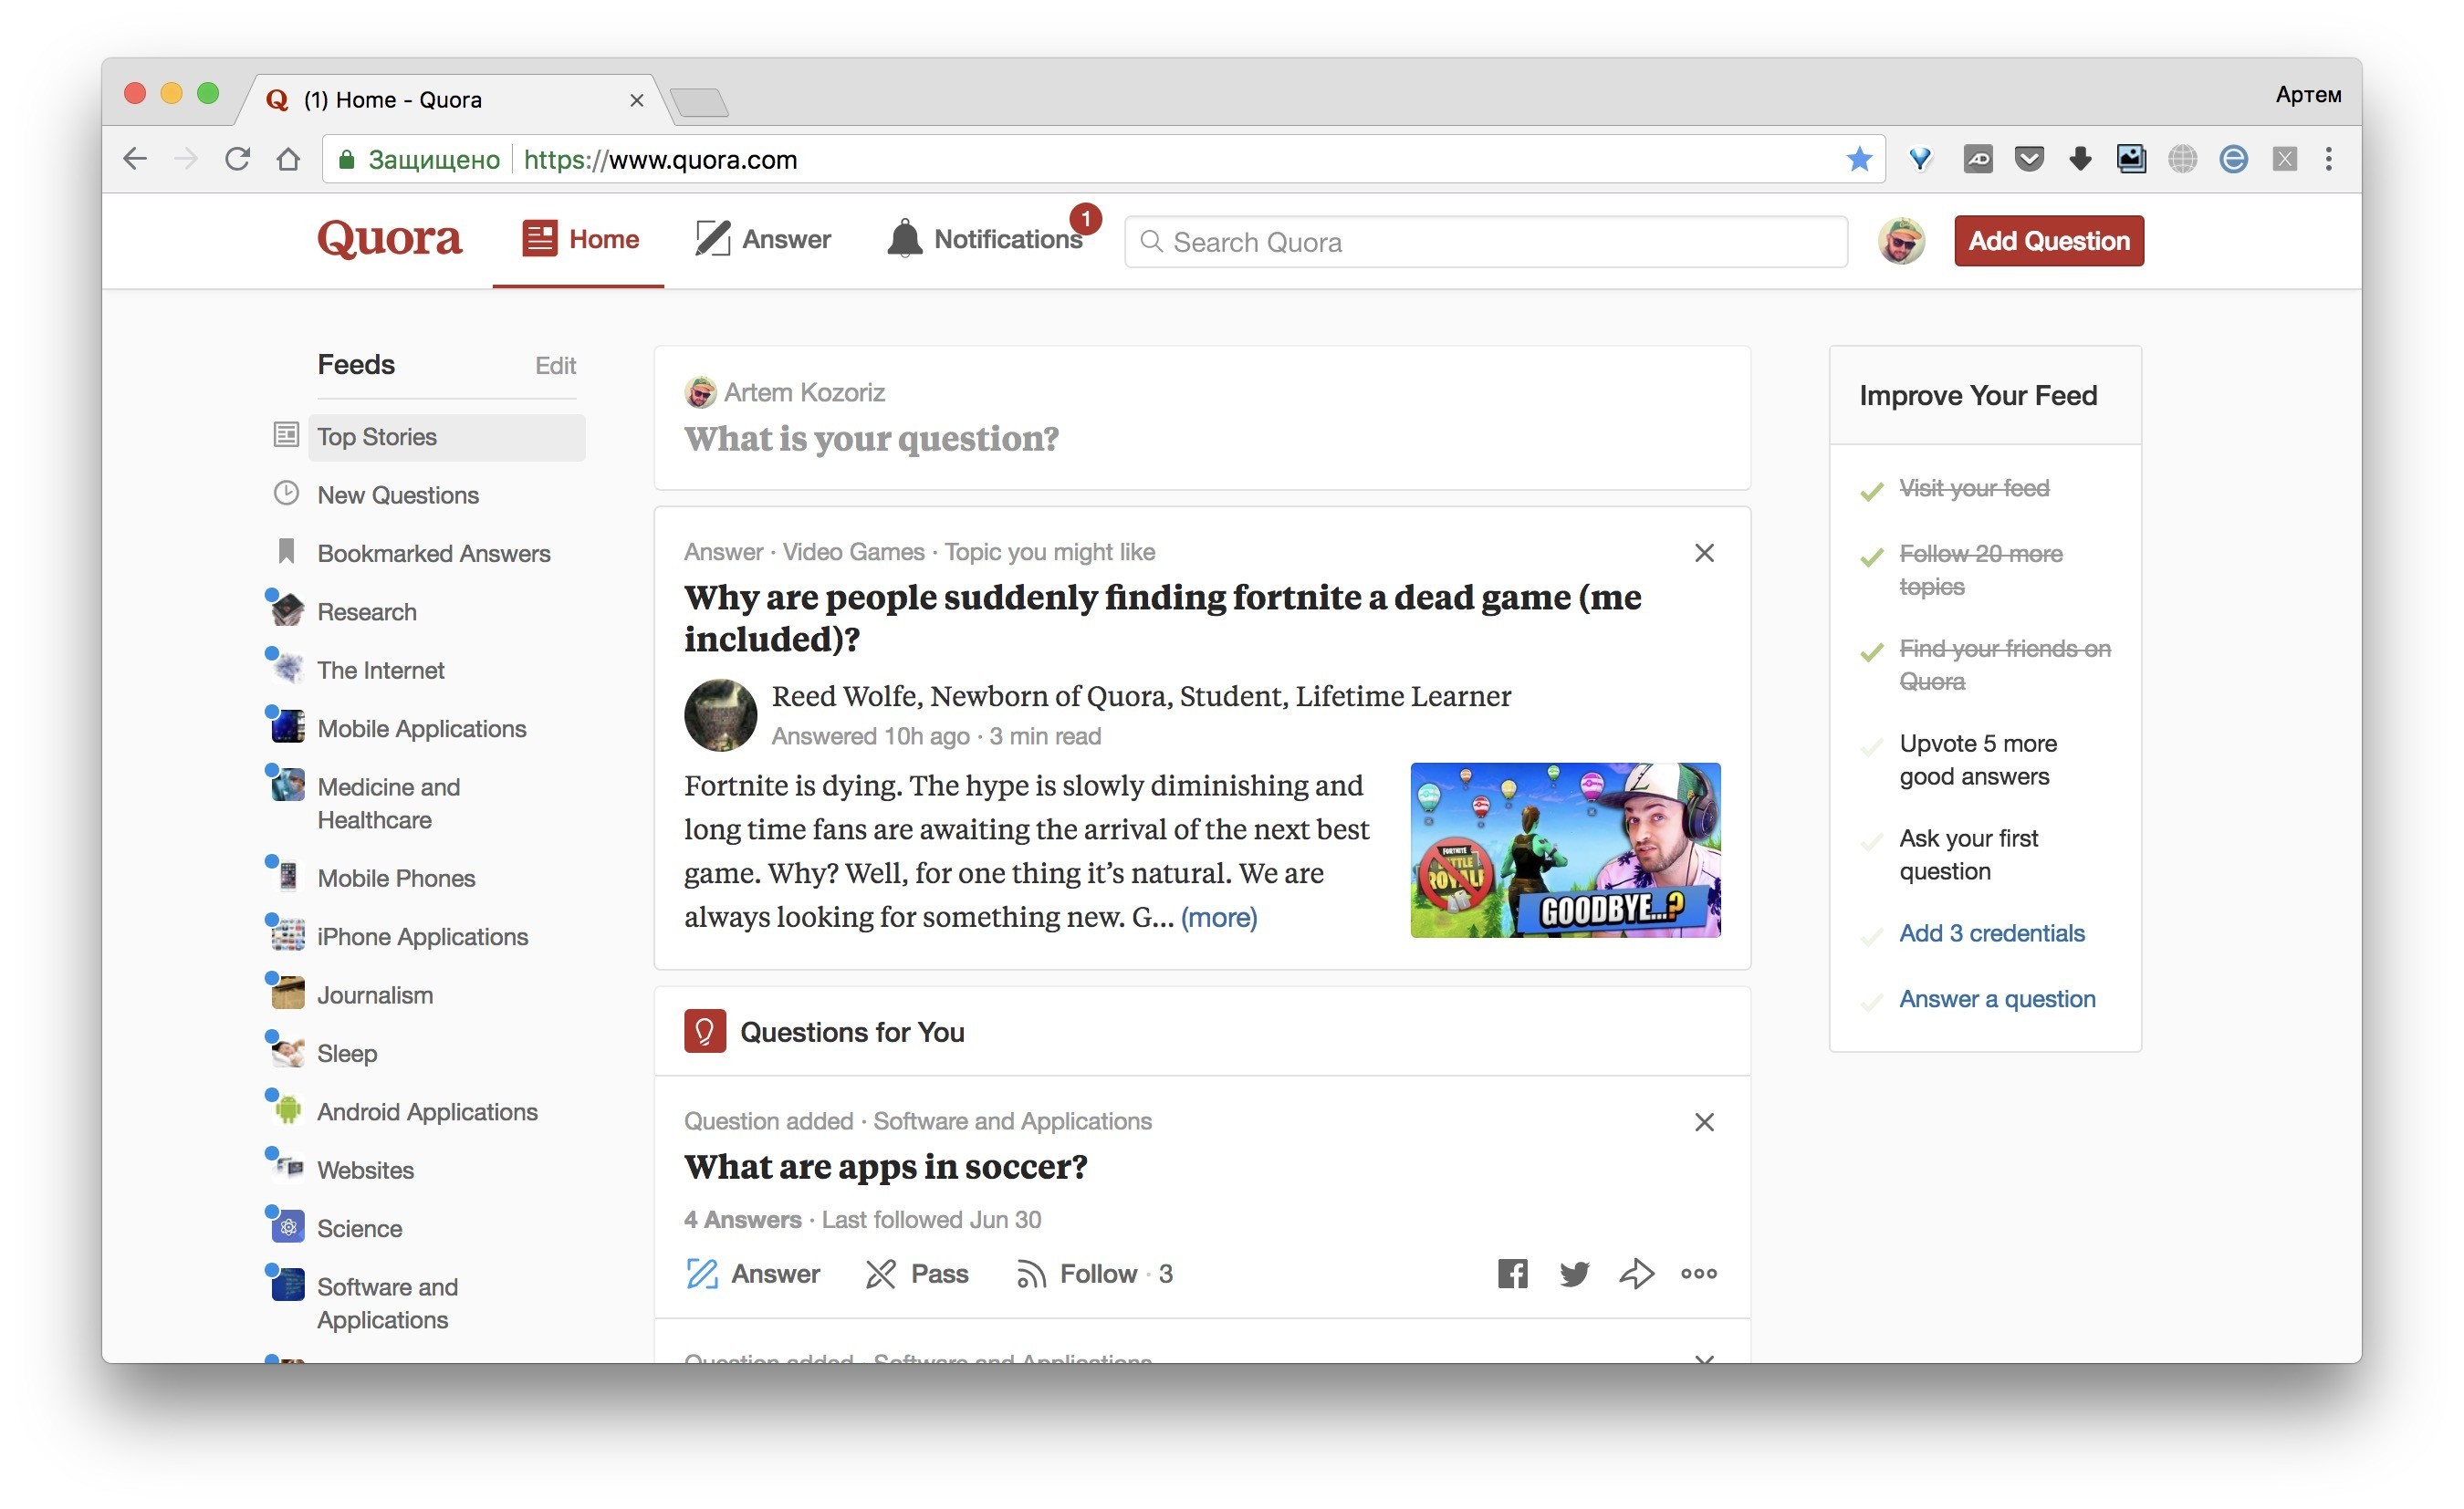Share soccer question to Twitter
2464x1509 pixels.
tap(1574, 1274)
